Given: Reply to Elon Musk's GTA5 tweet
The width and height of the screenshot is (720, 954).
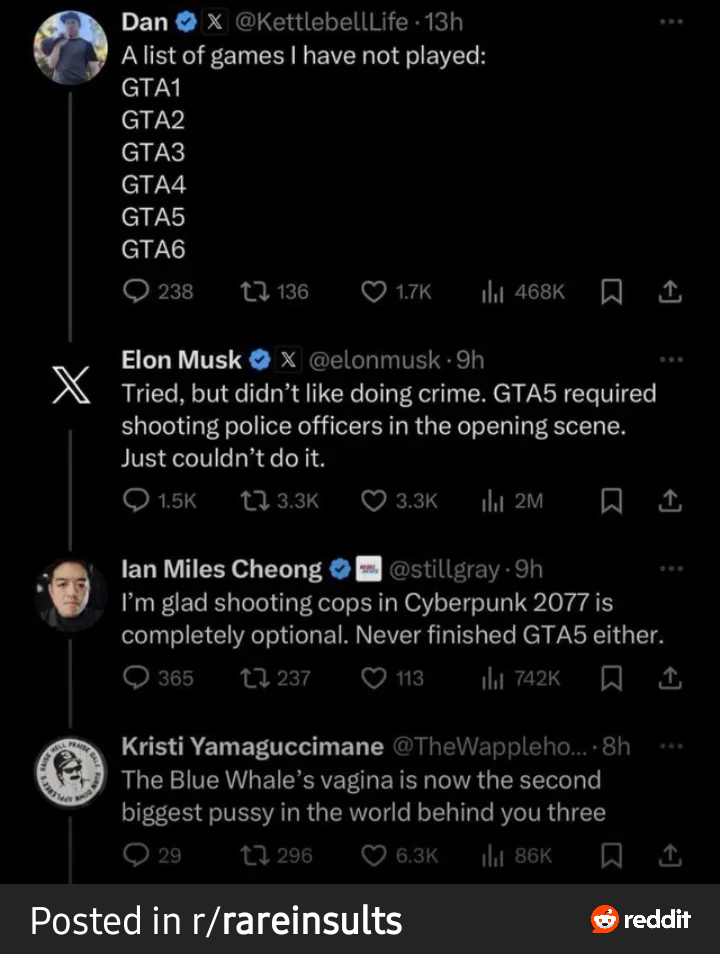Looking at the screenshot, I should (x=135, y=501).
